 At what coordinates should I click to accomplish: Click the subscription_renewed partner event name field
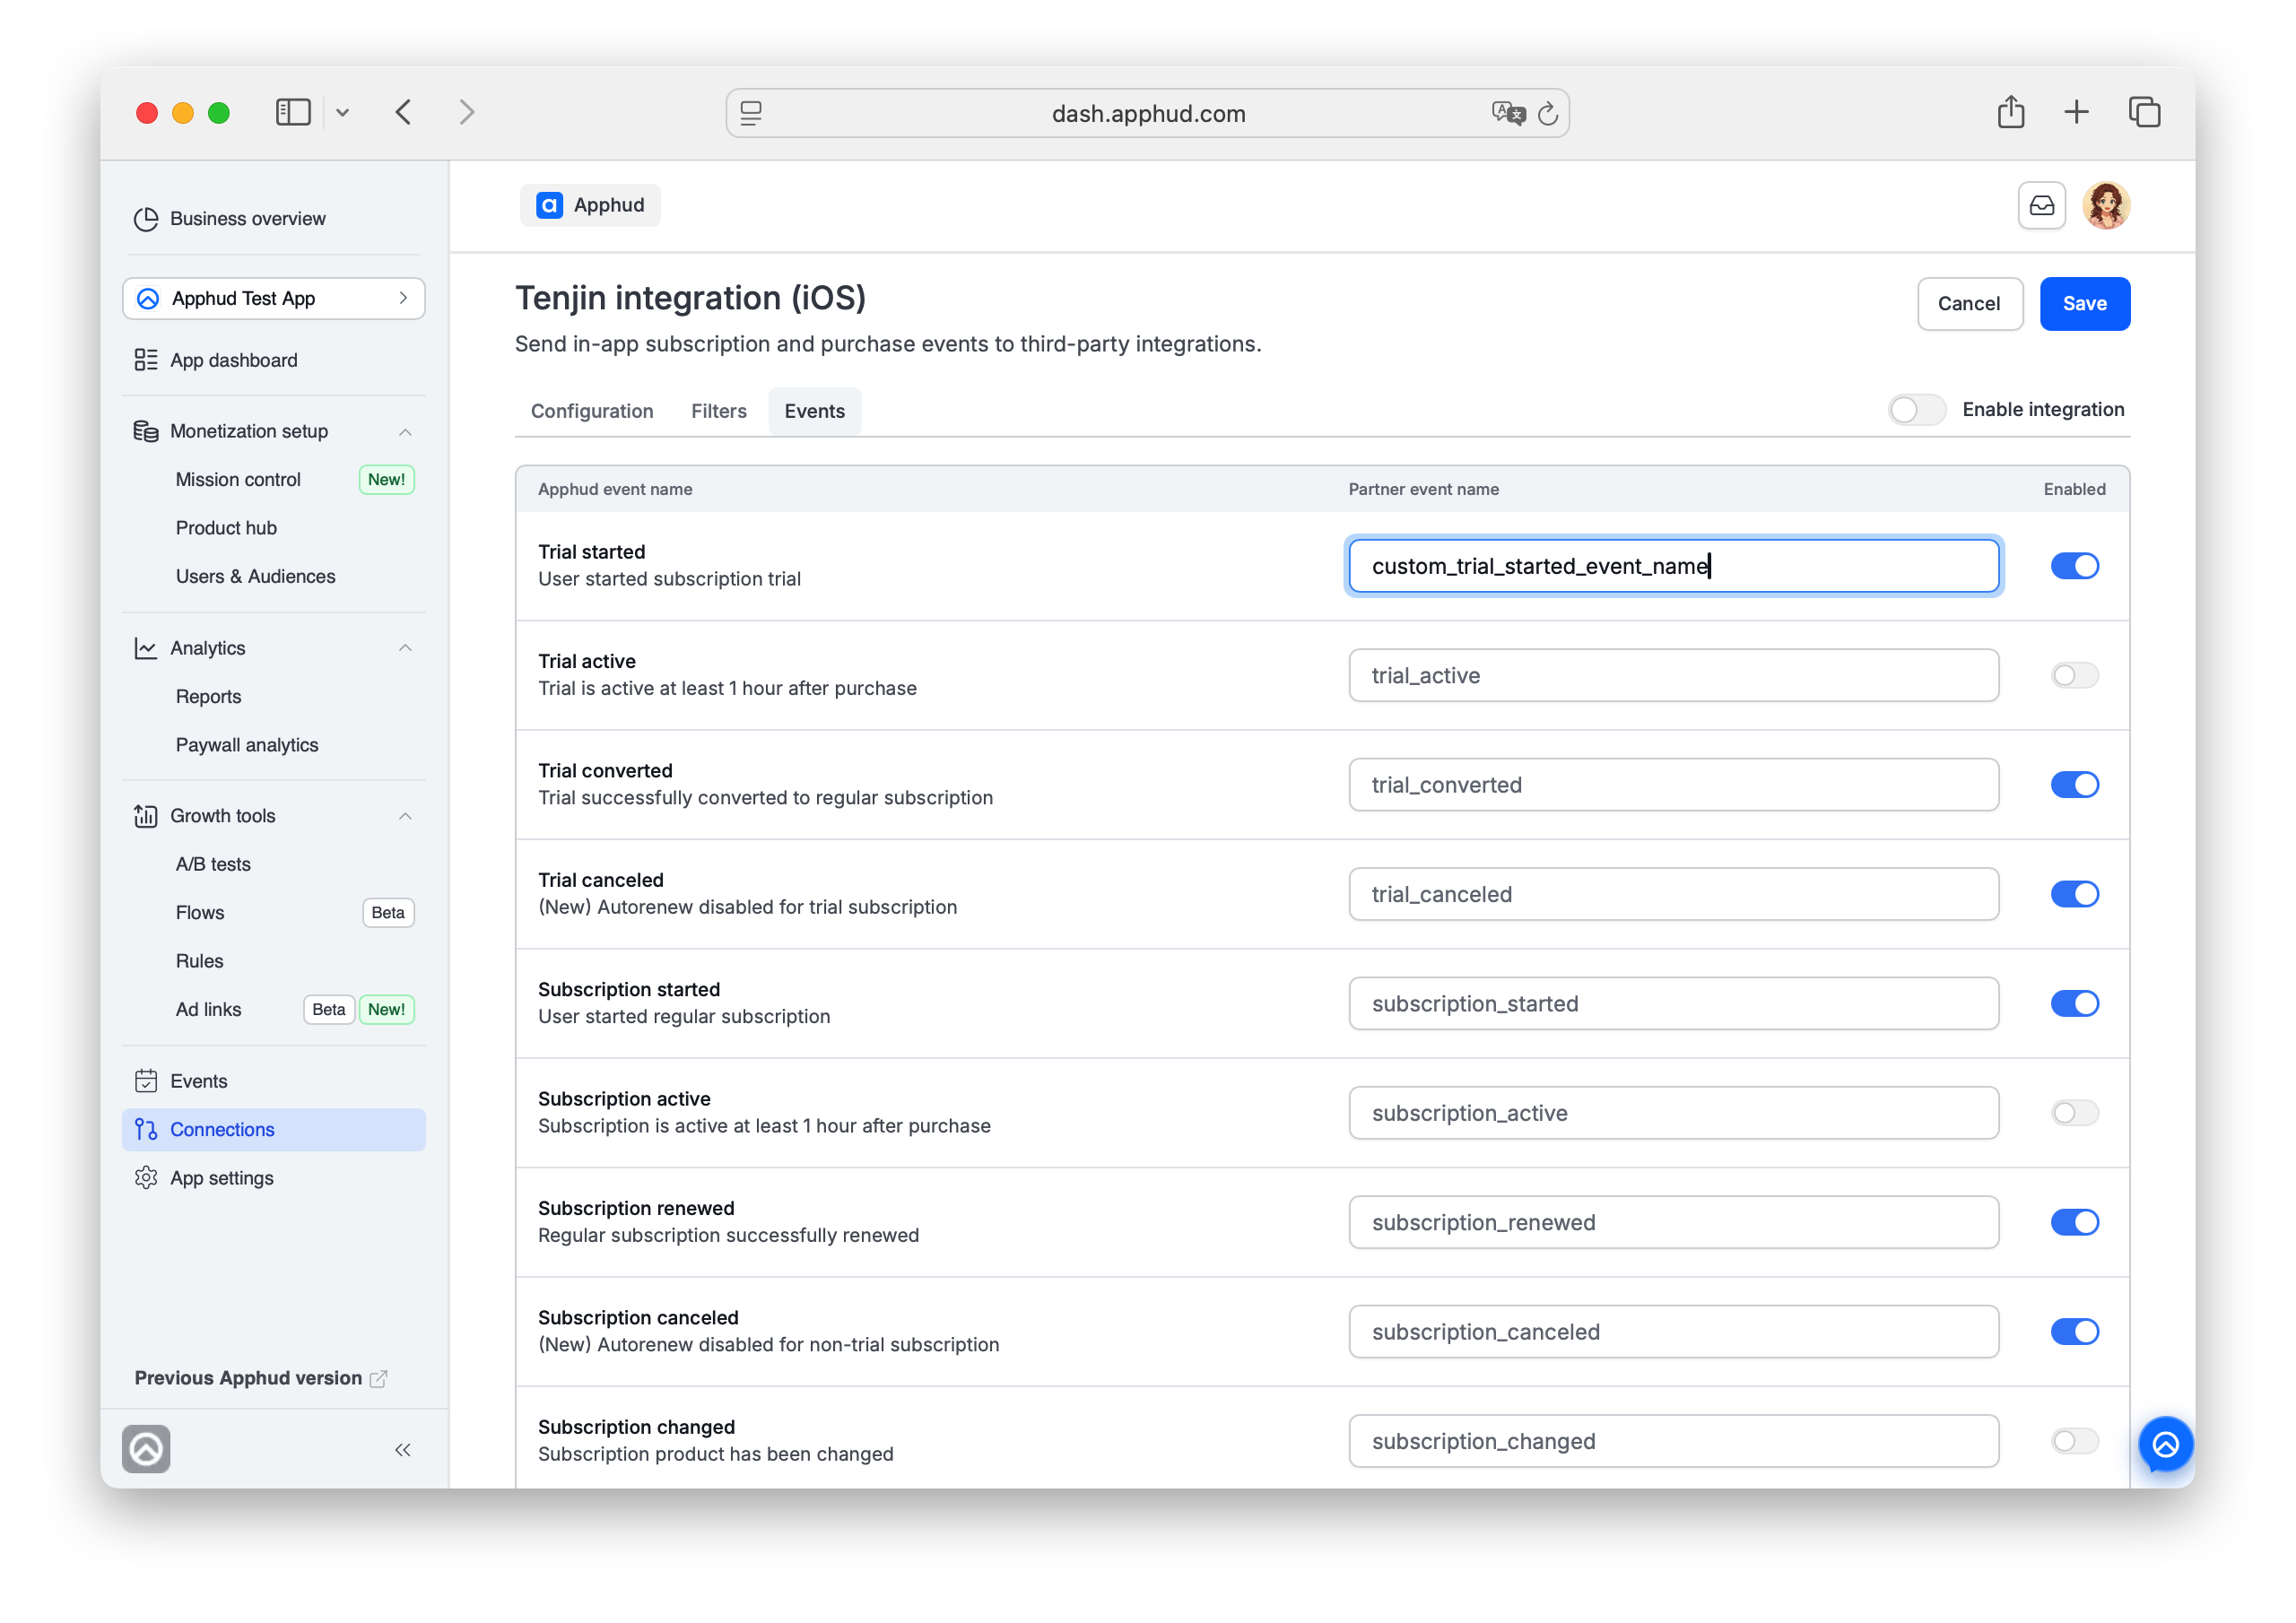[x=1673, y=1222]
